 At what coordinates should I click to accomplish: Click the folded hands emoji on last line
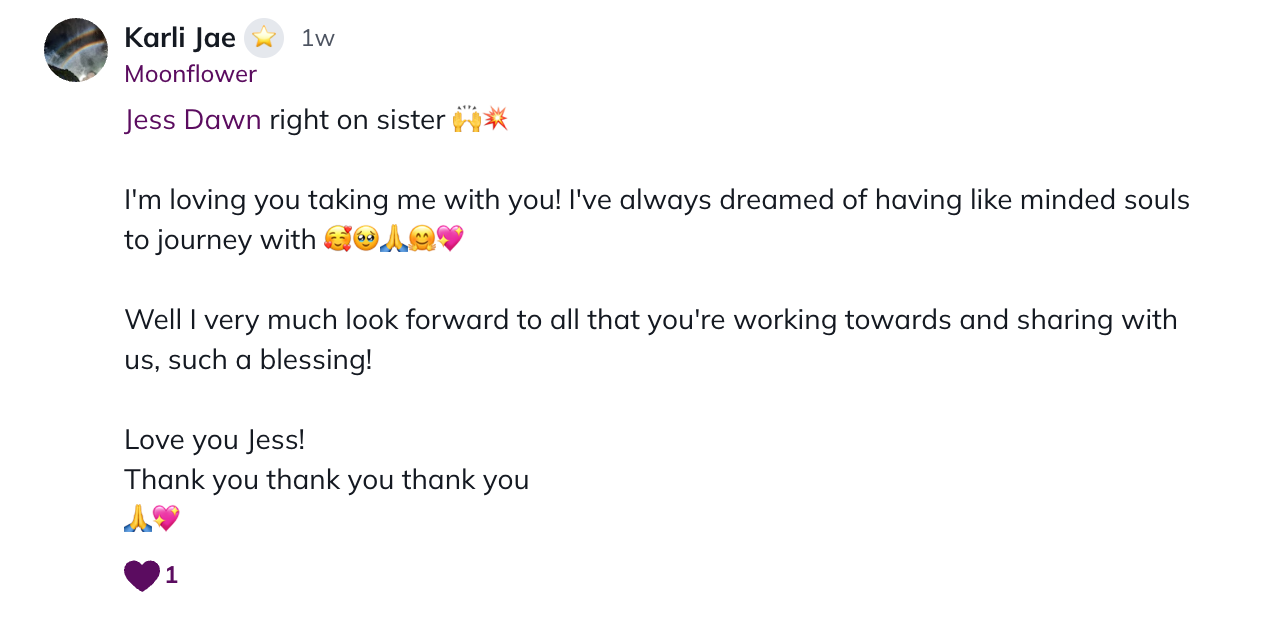pos(137,518)
